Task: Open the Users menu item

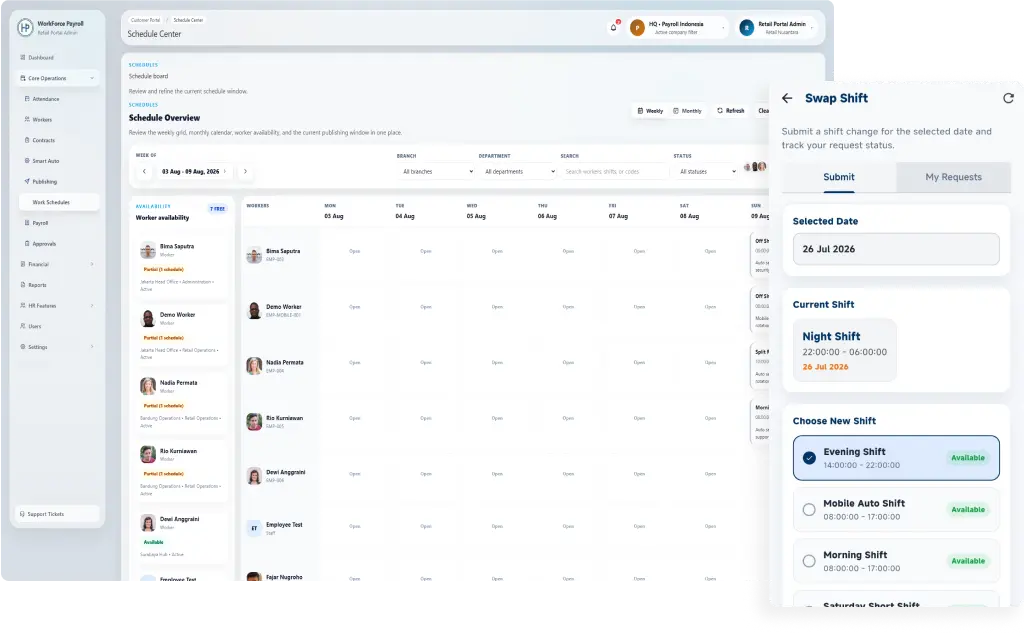Action: click(57, 326)
